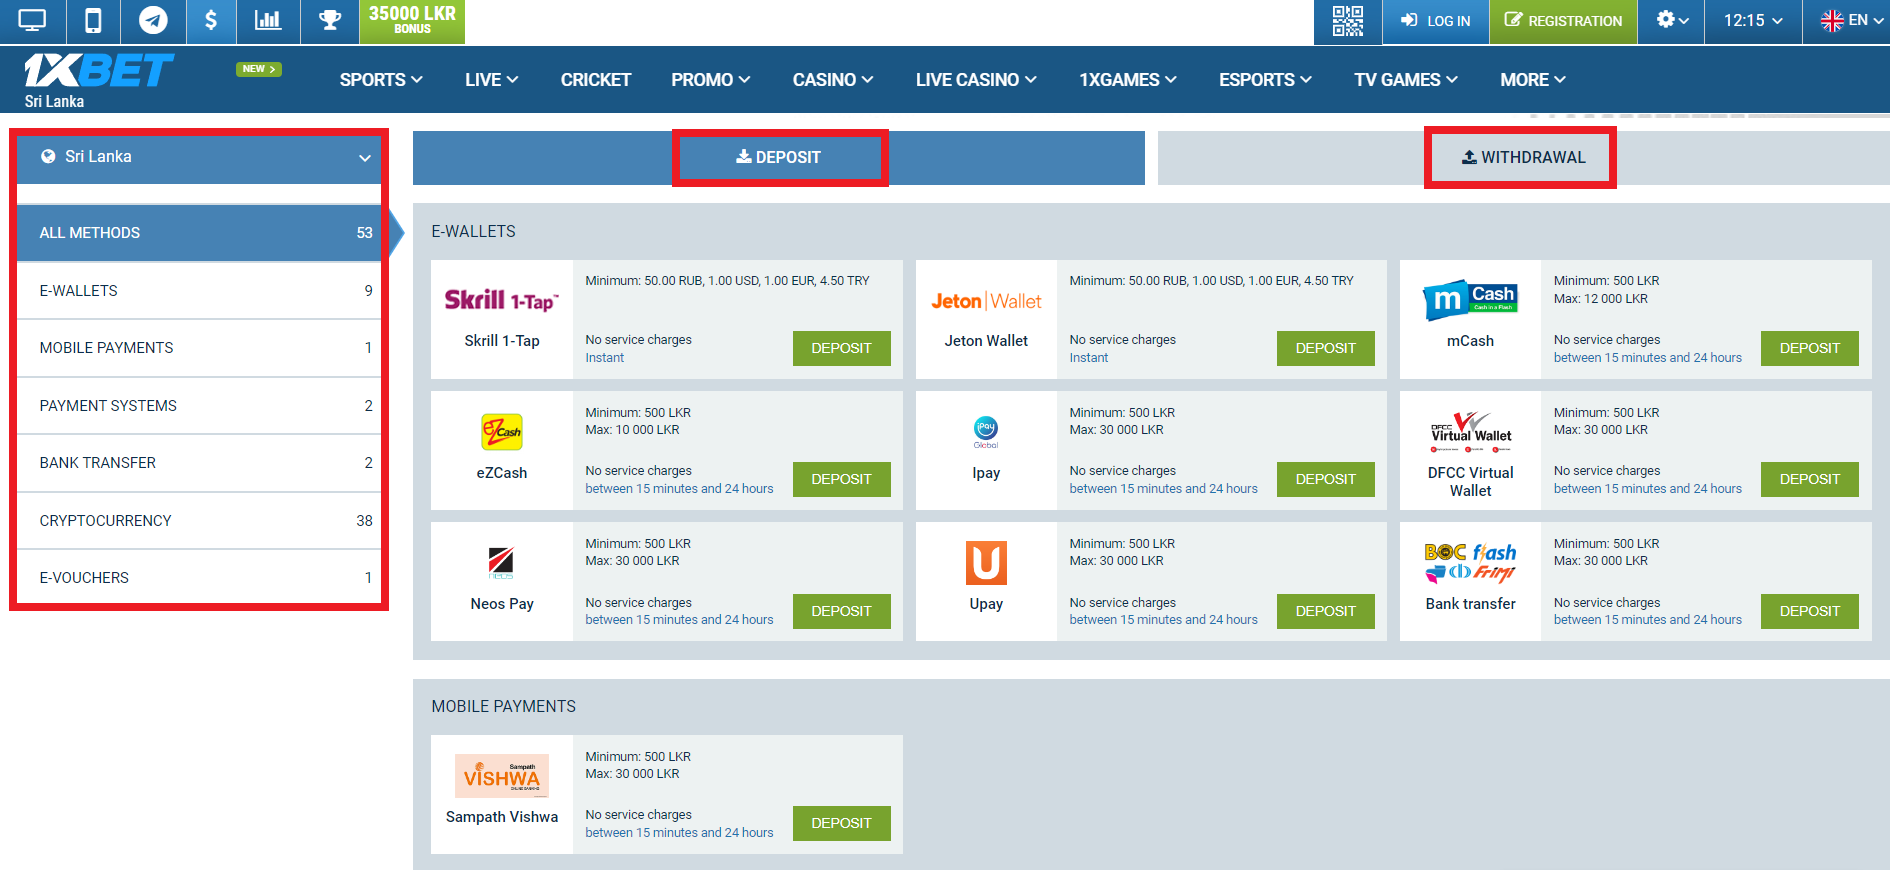This screenshot has width=1890, height=870.
Task: Open desktop app icon in top bar
Action: click(32, 20)
